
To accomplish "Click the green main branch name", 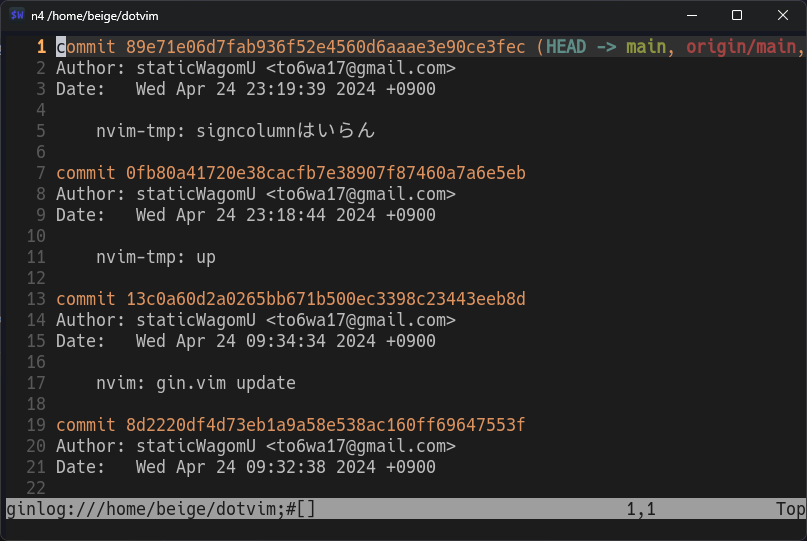I will click(646, 47).
